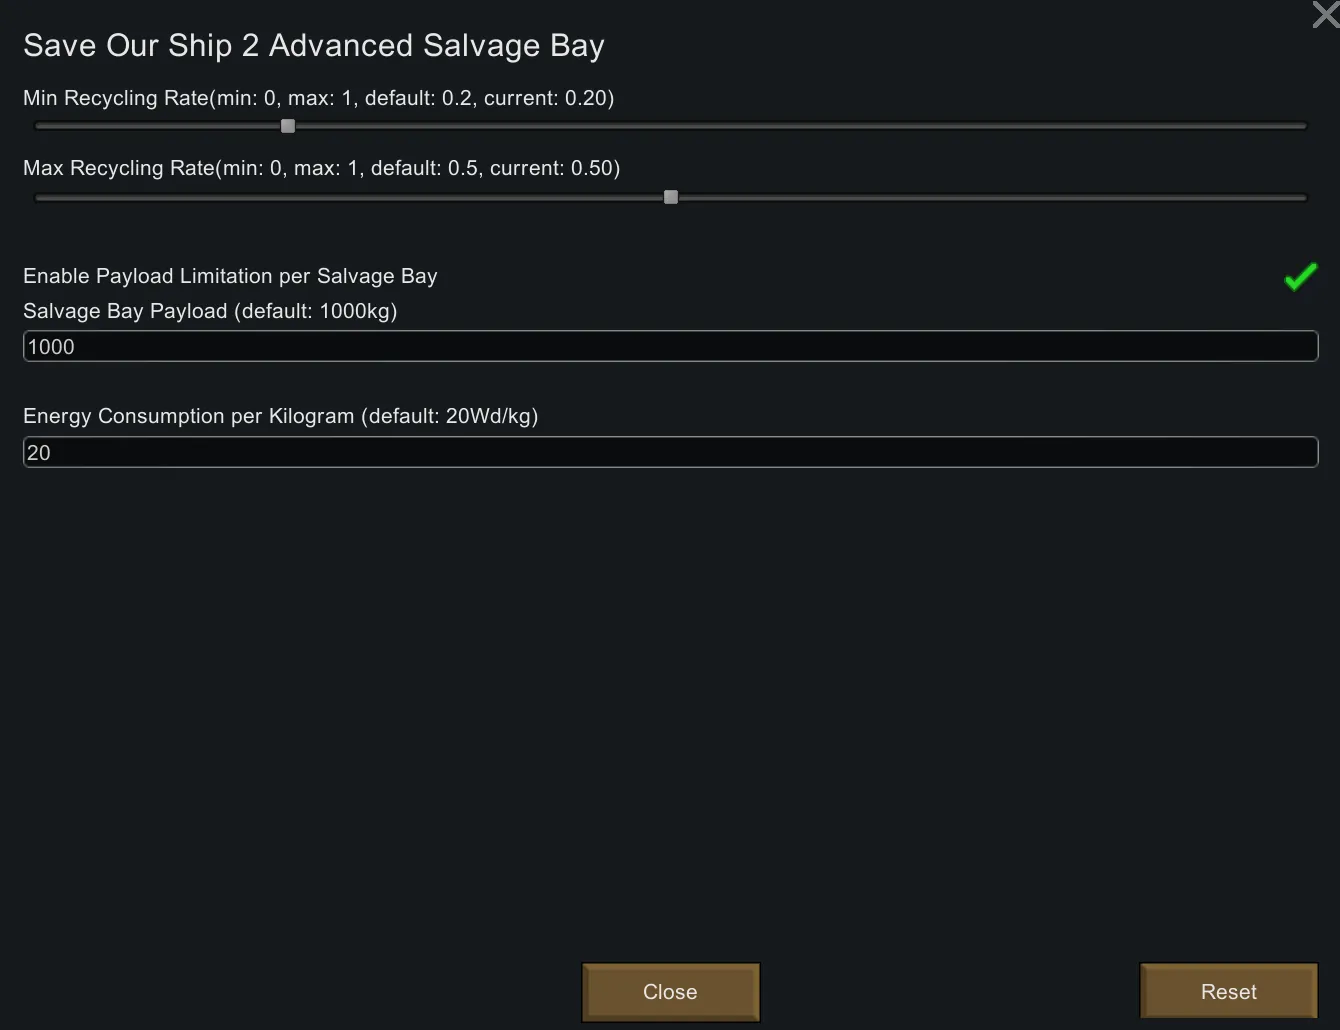
Task: Place cursor after 1000 in payload field
Action: click(77, 347)
